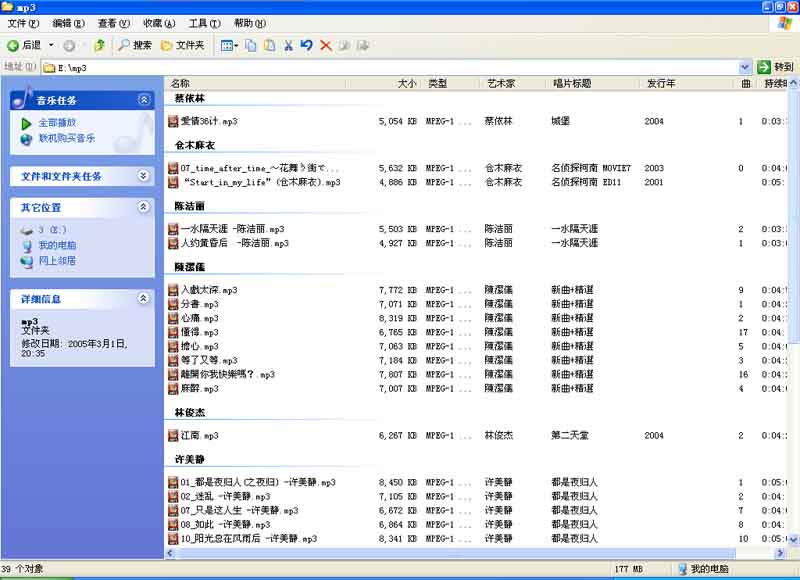Sort by the 发行年 column header
This screenshot has width=800, height=580.
pos(686,83)
